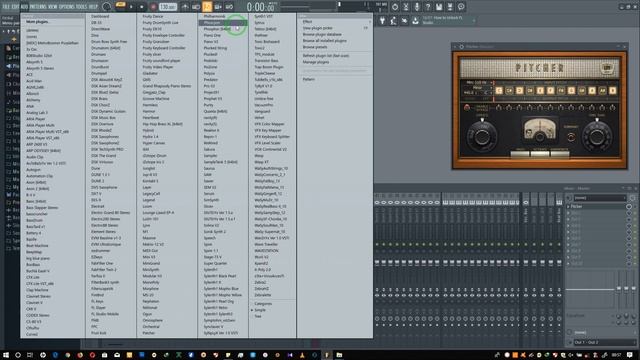Image resolution: width=640 pixels, height=360 pixels.
Task: Open the Pitcher window options arrow
Action: (456, 47)
